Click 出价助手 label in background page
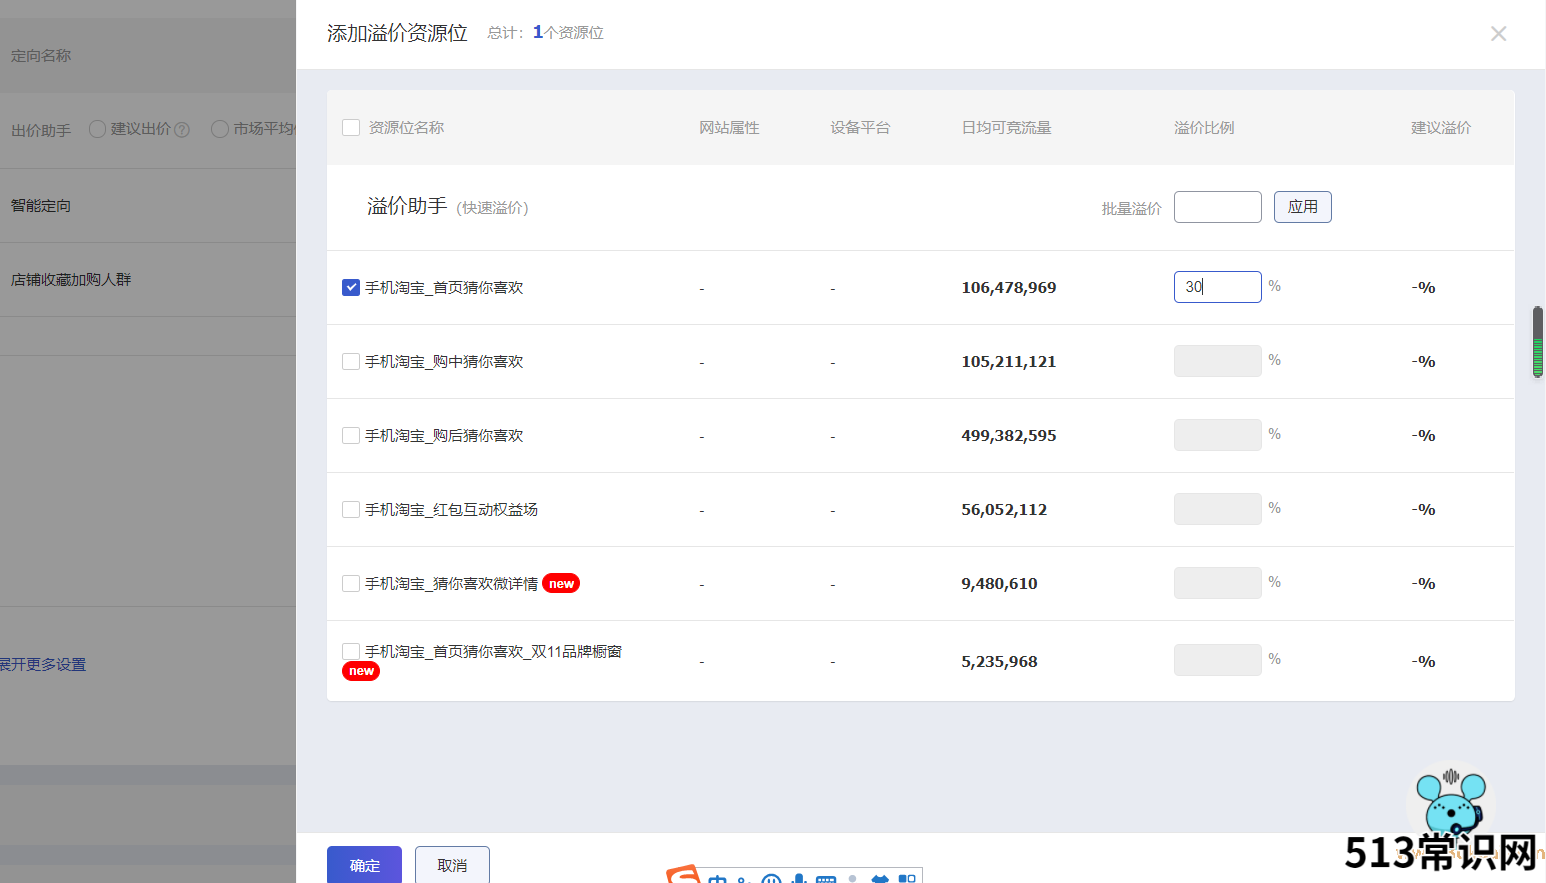1546x883 pixels. click(41, 131)
